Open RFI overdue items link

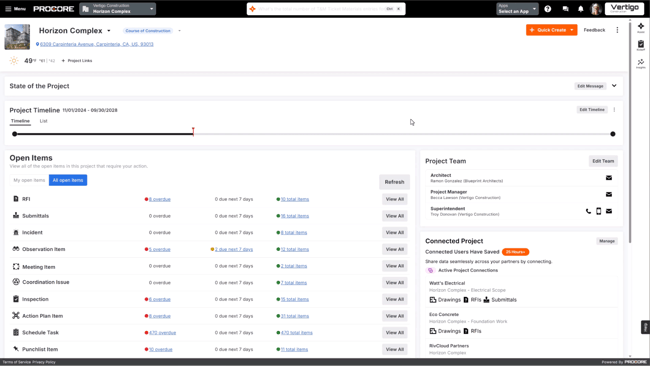pyautogui.click(x=160, y=199)
